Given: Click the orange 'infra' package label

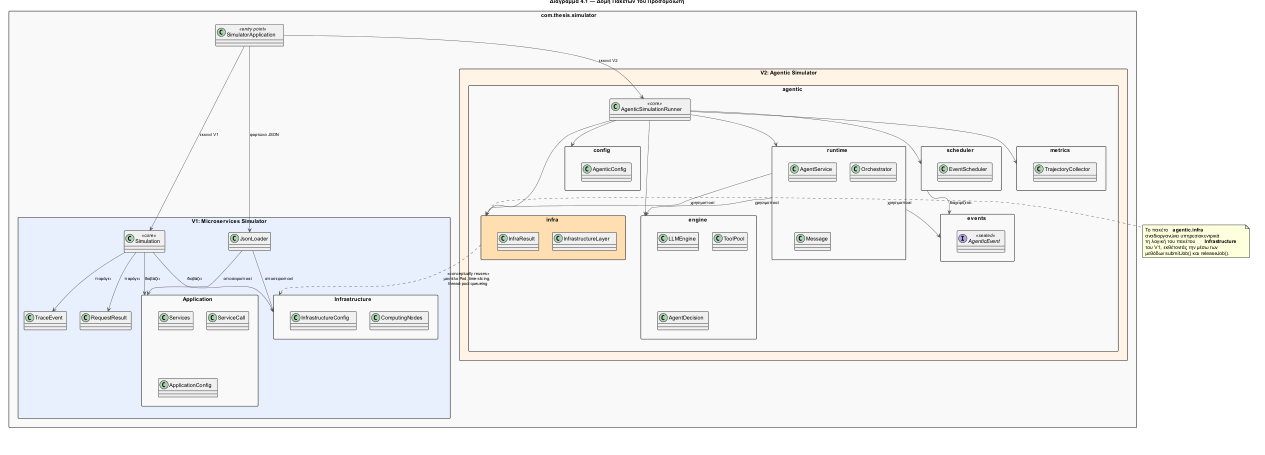Looking at the screenshot, I should pos(552,219).
